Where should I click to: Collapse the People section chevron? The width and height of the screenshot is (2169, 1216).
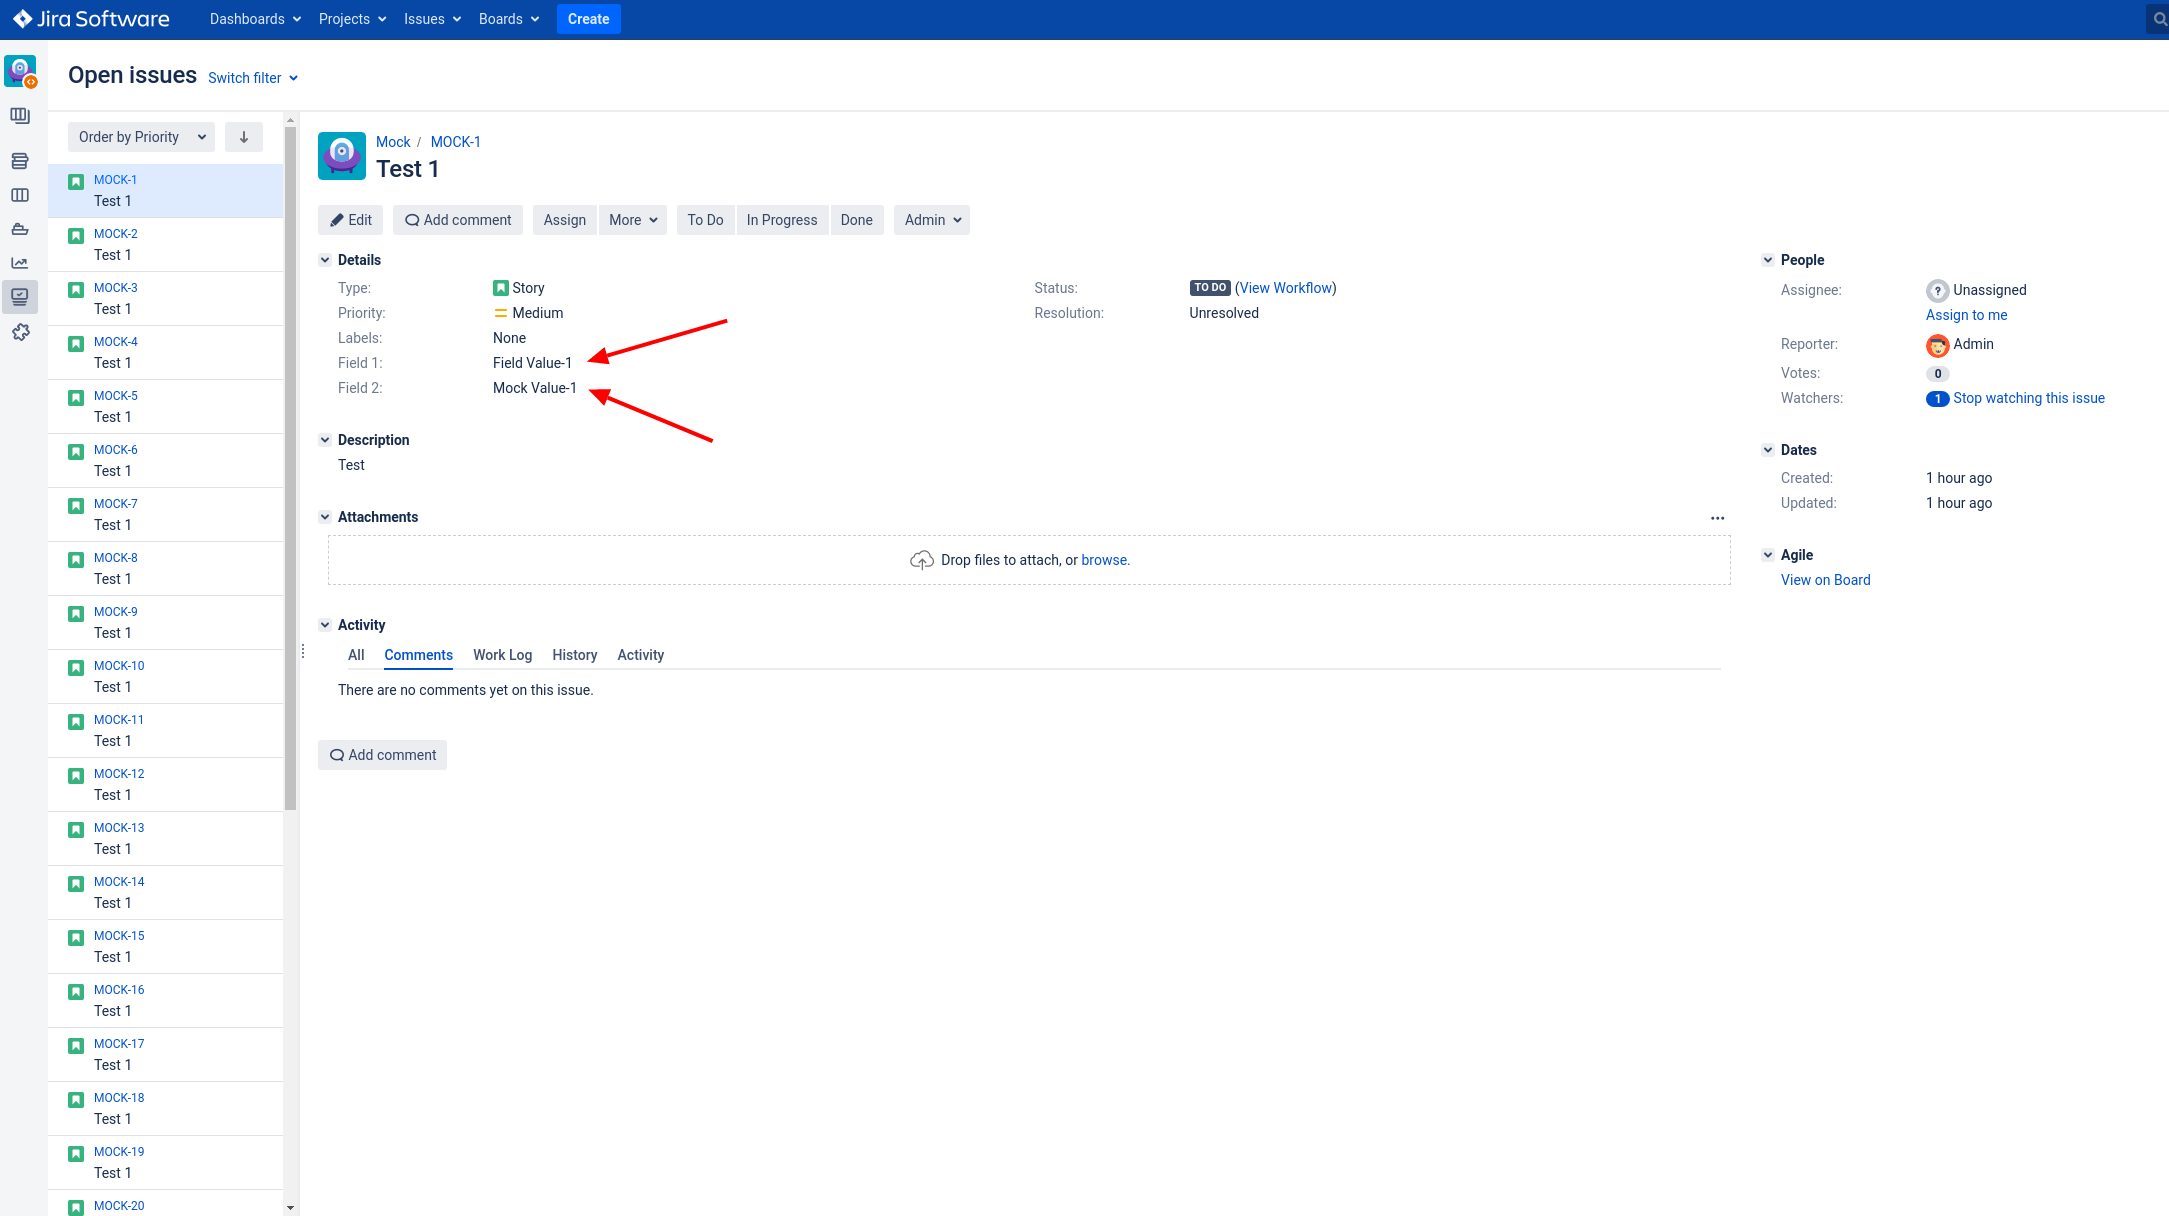click(x=1768, y=260)
